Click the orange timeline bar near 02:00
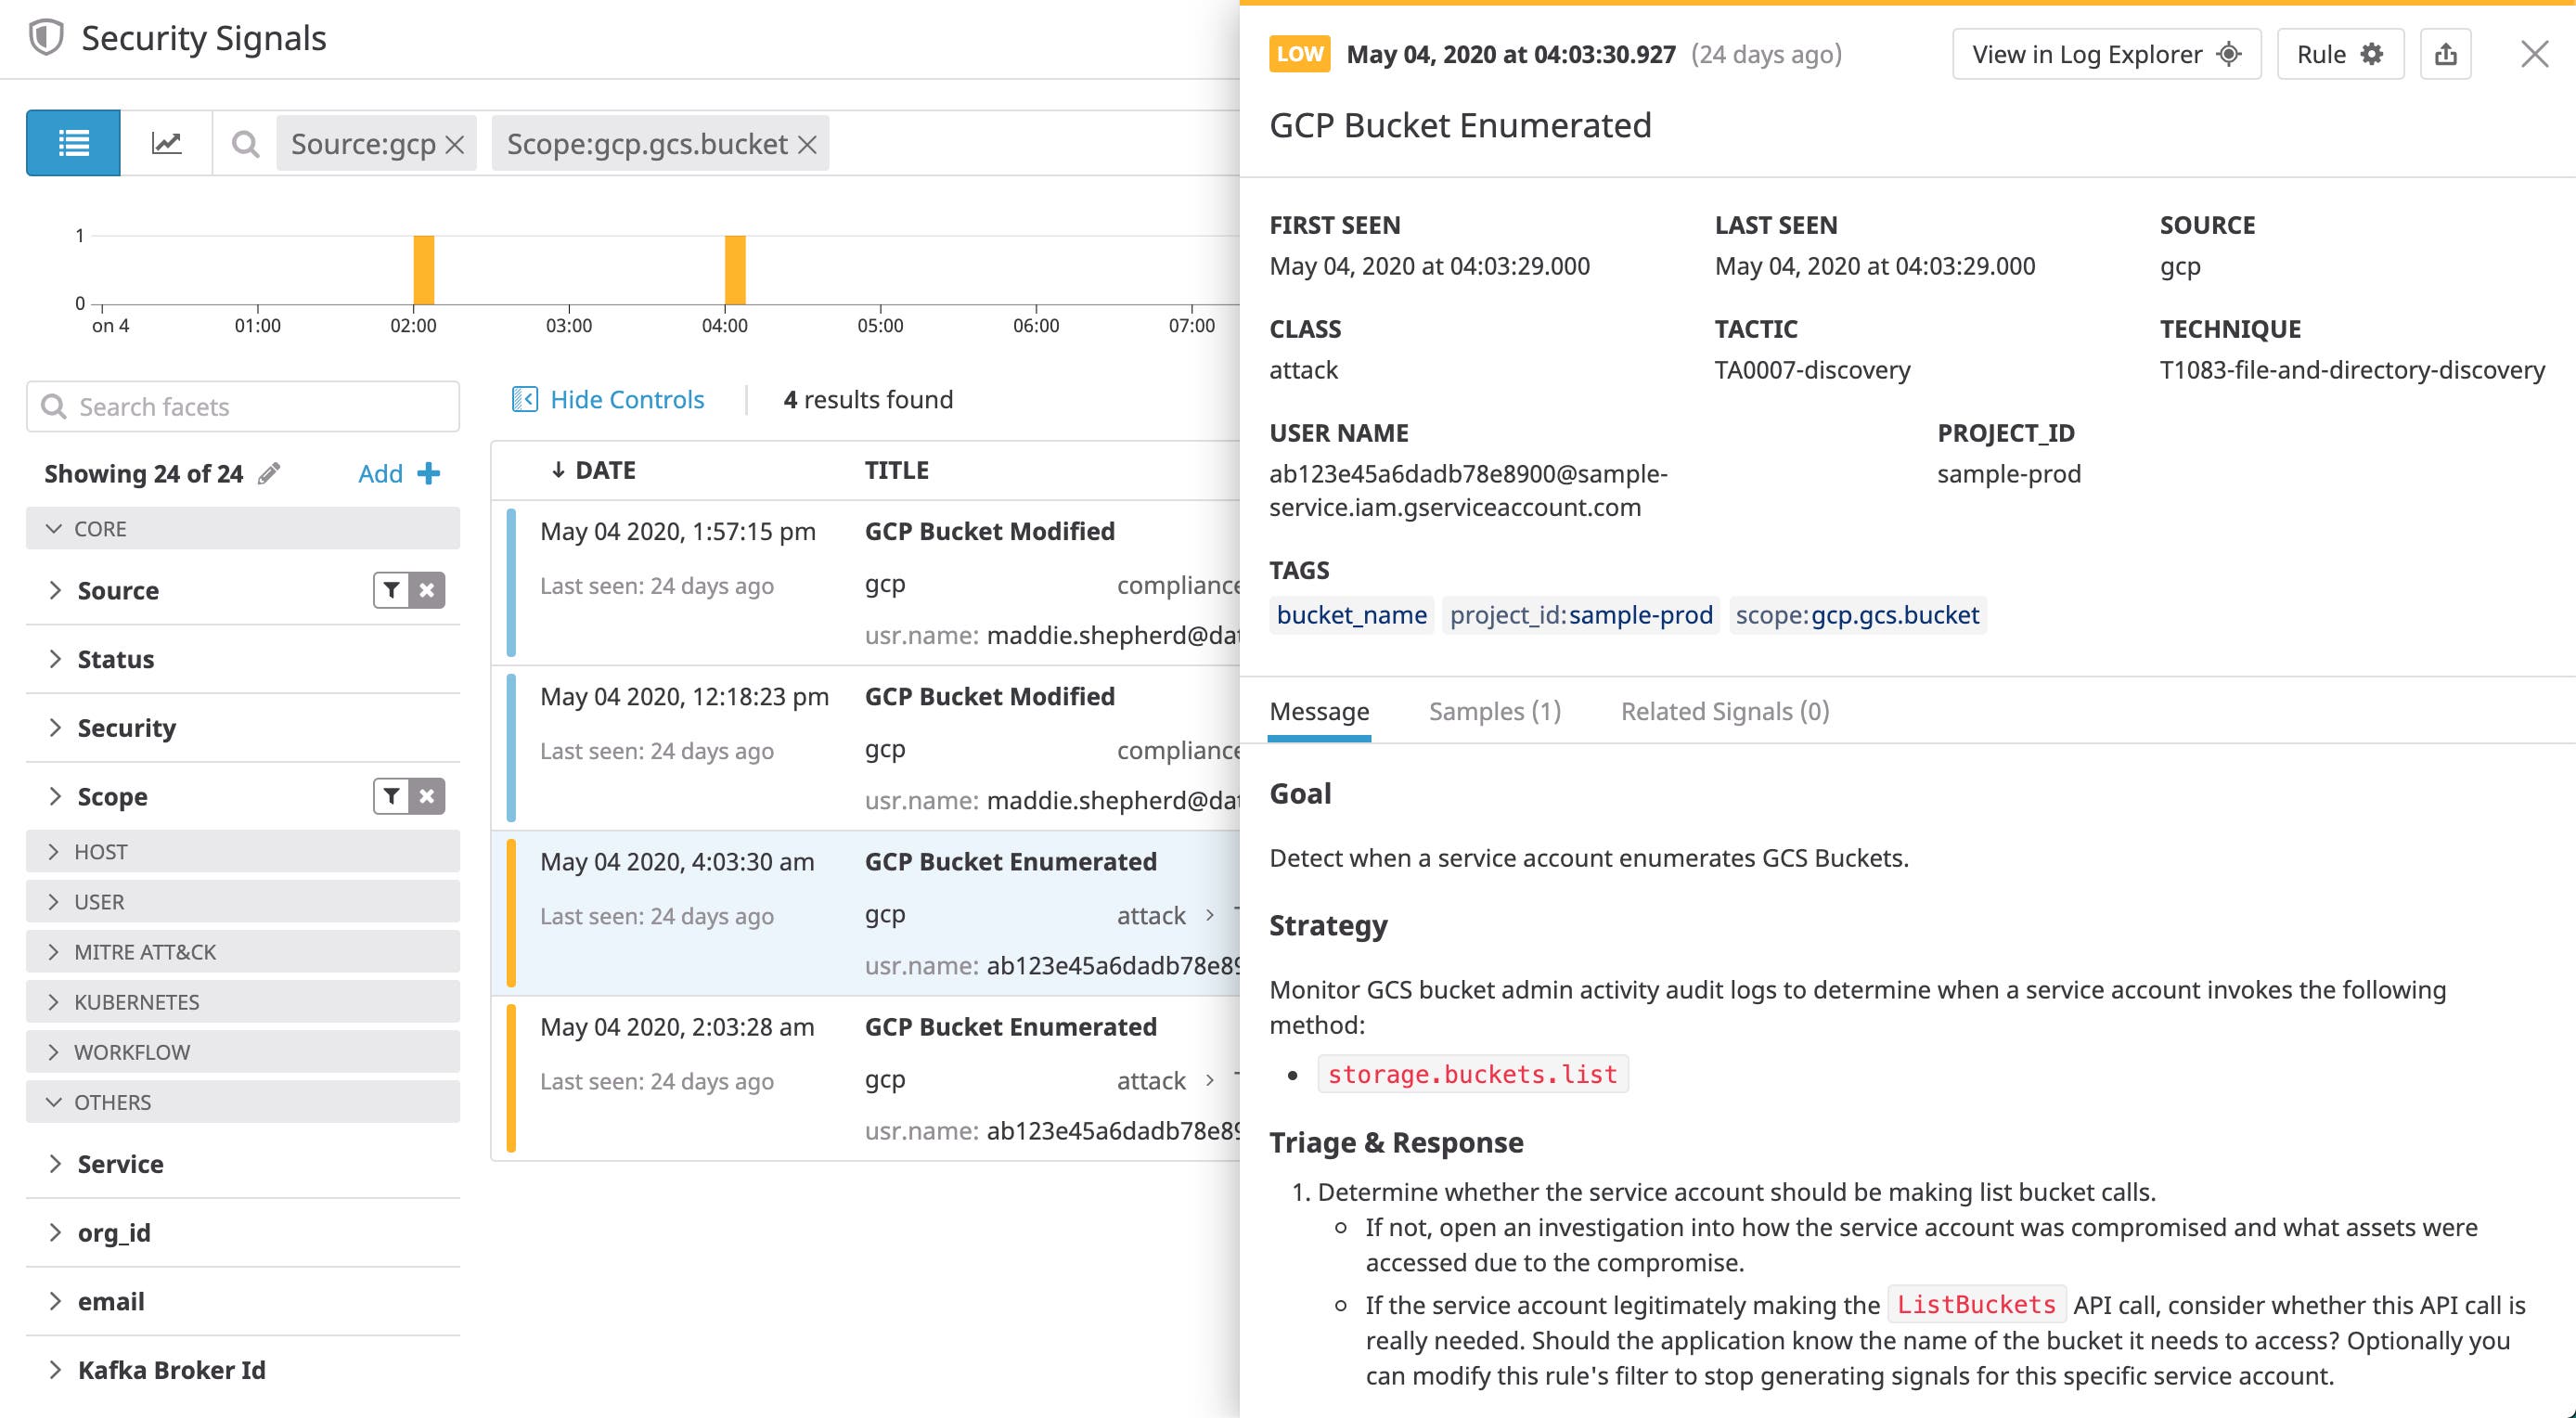Viewport: 2576px width, 1418px height. (422, 270)
